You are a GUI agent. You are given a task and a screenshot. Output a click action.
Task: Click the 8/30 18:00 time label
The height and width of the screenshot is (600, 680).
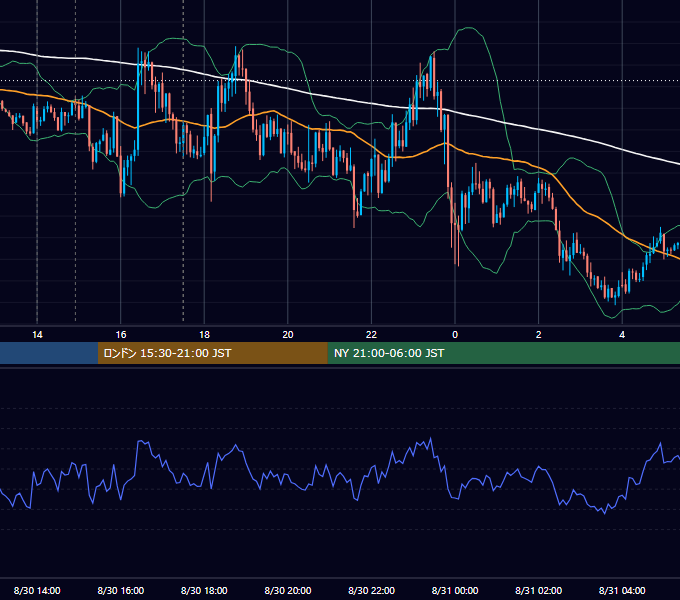point(204,590)
